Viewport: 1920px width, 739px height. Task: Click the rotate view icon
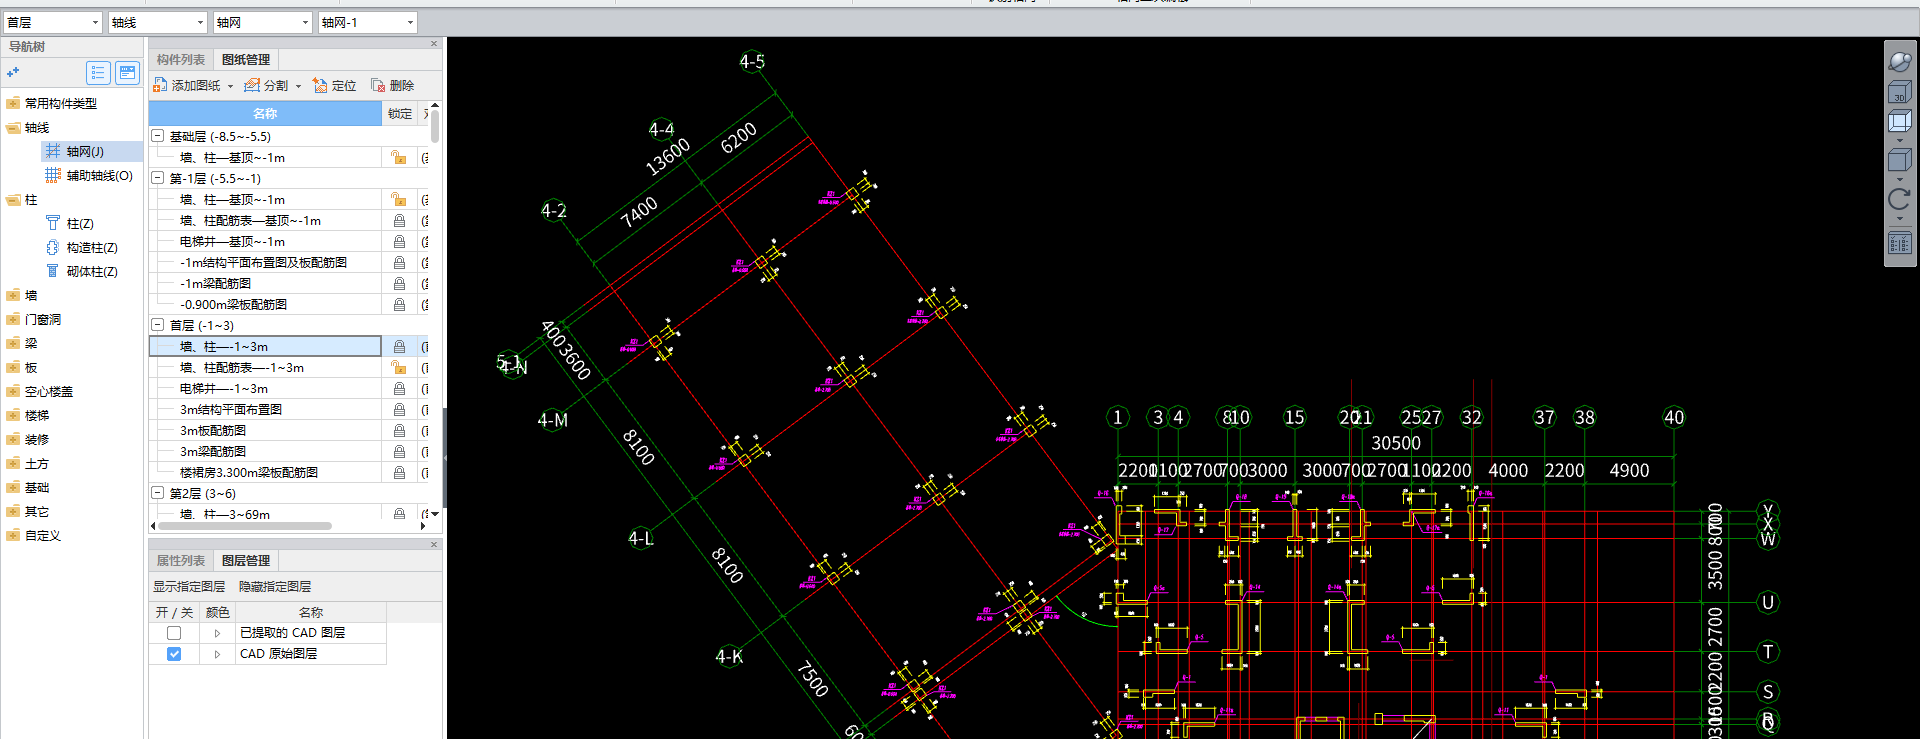(1899, 199)
